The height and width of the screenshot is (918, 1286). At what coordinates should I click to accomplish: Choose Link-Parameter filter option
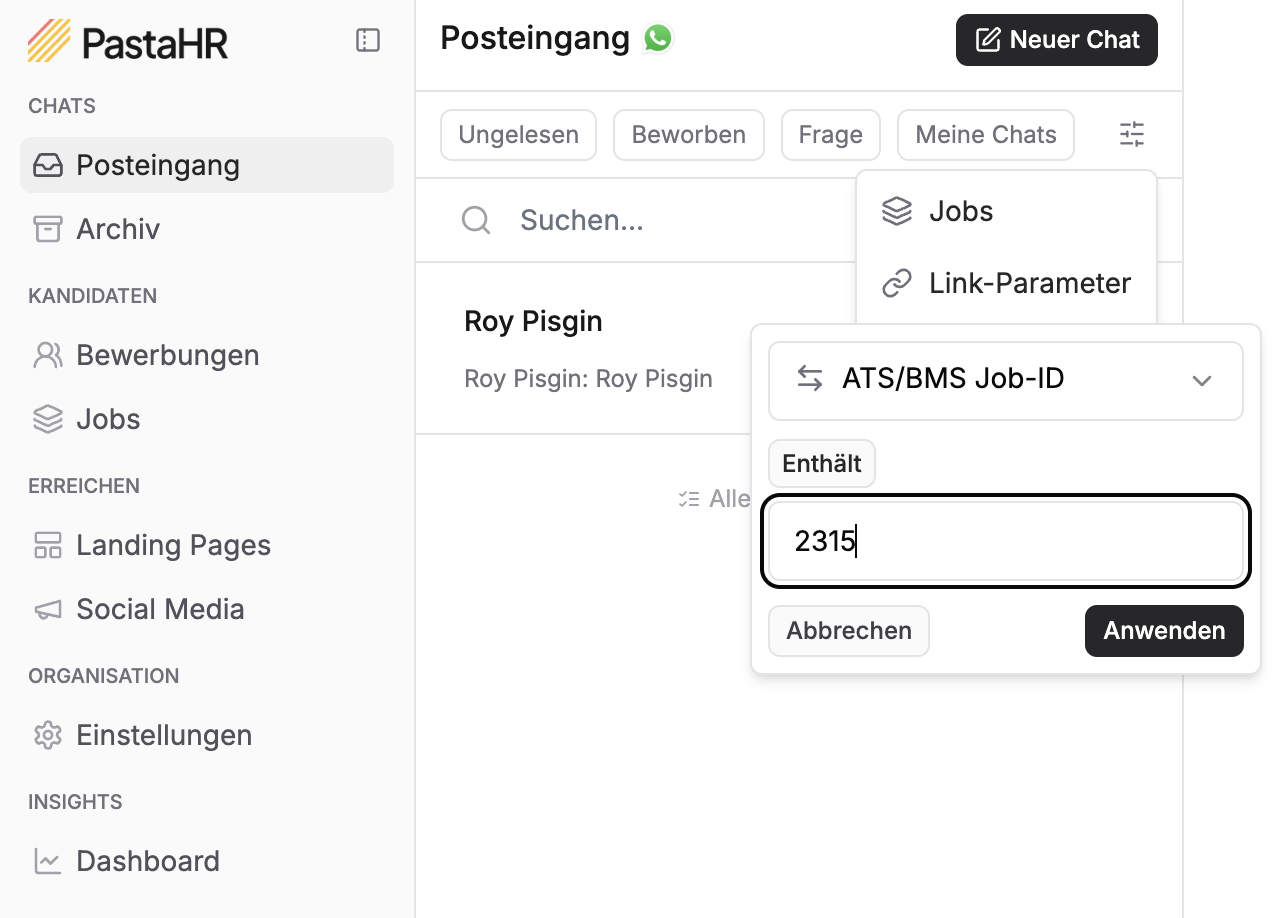[x=1029, y=283]
